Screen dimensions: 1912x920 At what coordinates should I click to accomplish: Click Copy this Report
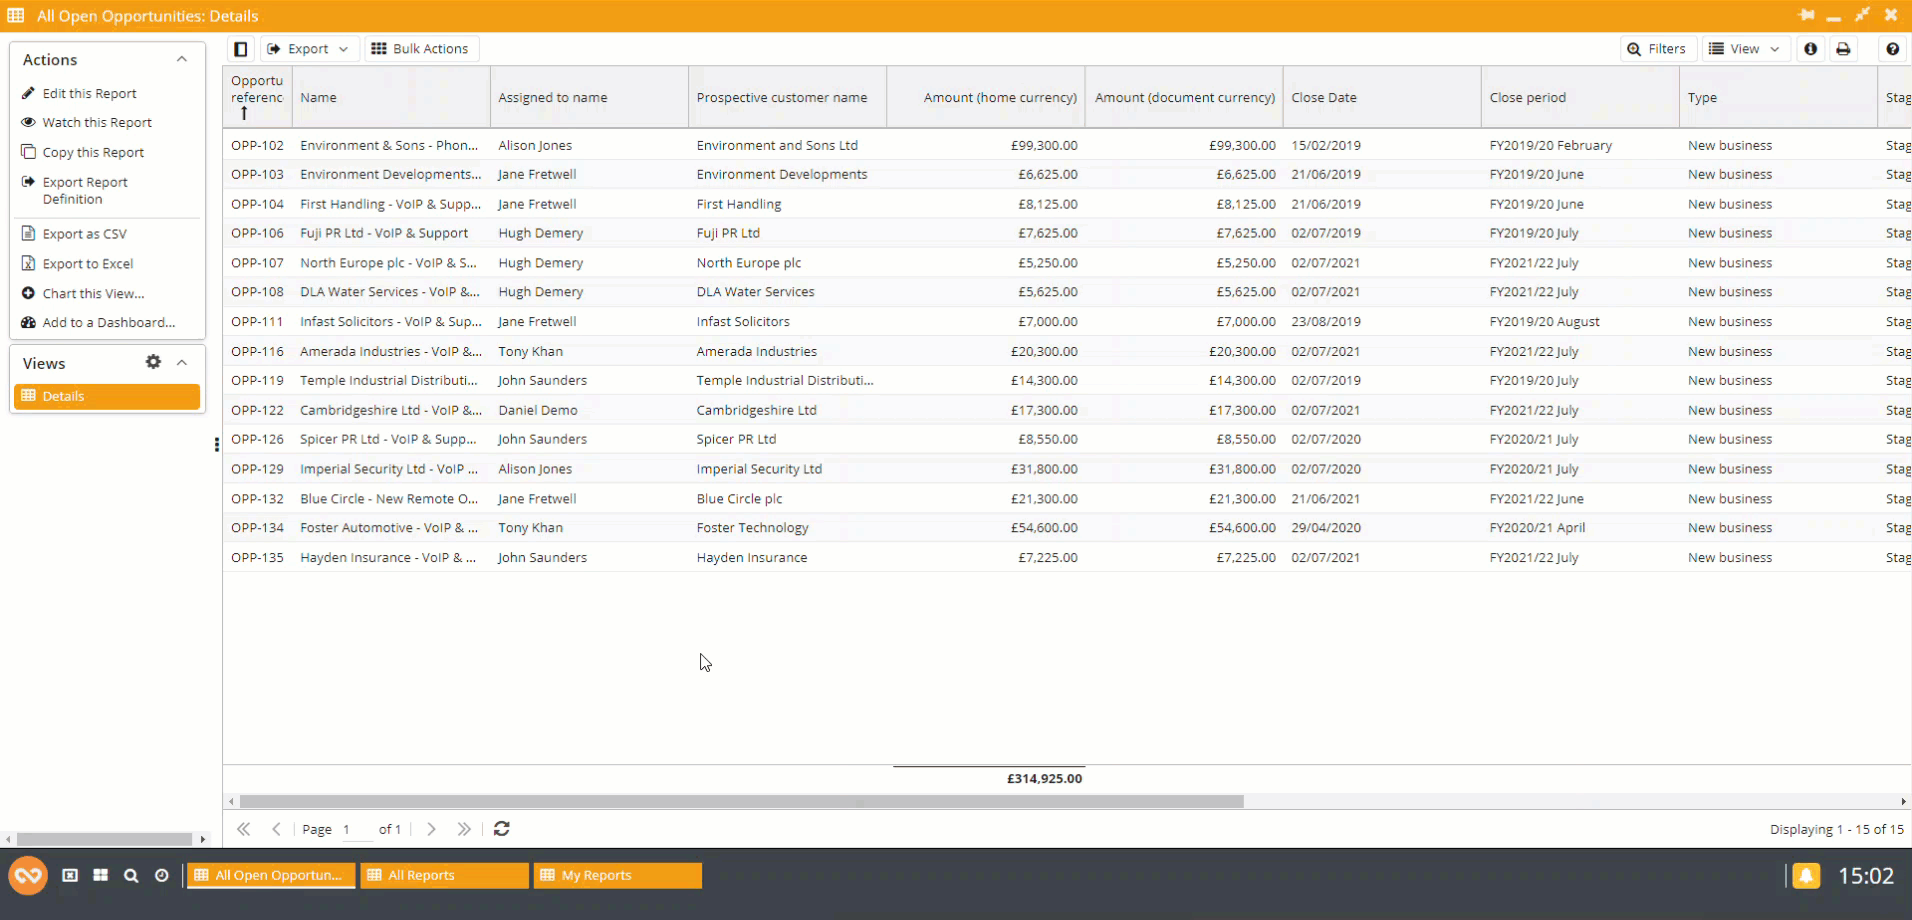(93, 152)
